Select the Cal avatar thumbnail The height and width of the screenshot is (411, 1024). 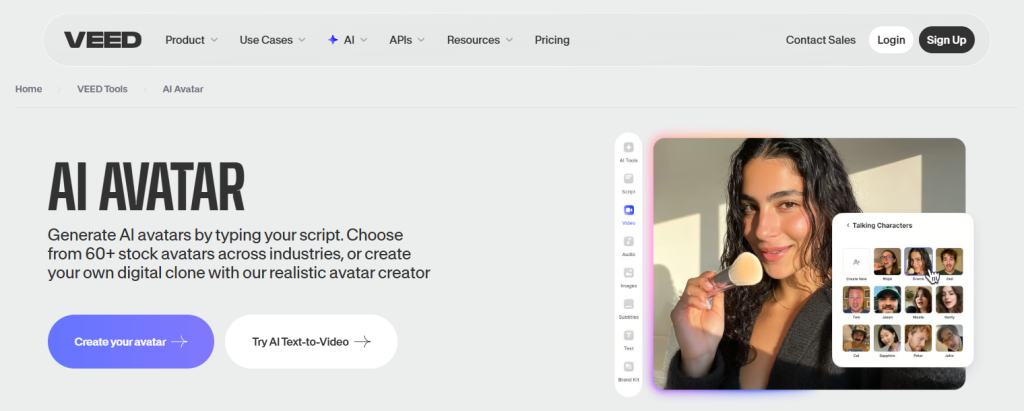[856, 338]
